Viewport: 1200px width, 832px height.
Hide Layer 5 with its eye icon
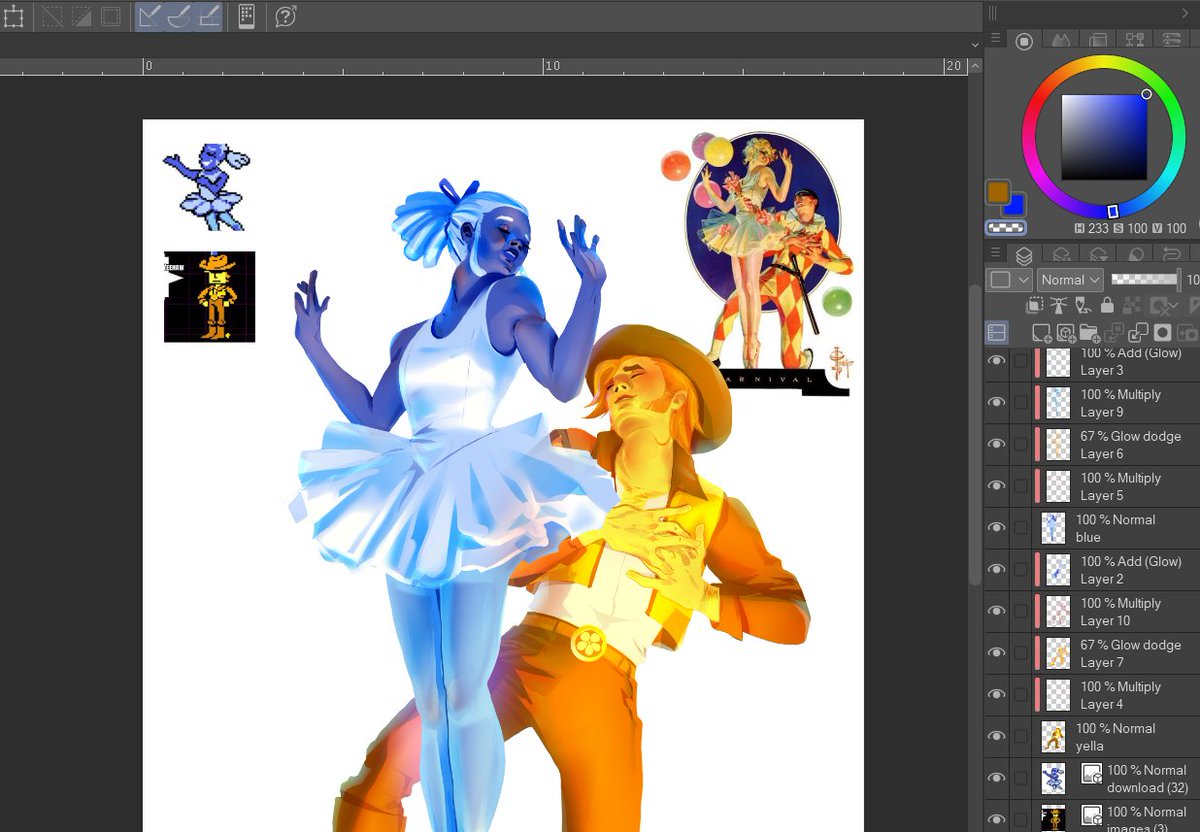coord(997,486)
